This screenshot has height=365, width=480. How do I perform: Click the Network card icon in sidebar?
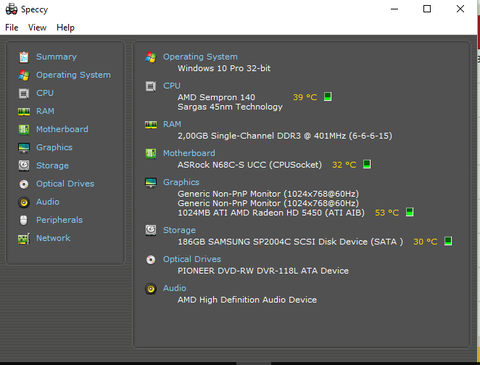pyautogui.click(x=24, y=238)
